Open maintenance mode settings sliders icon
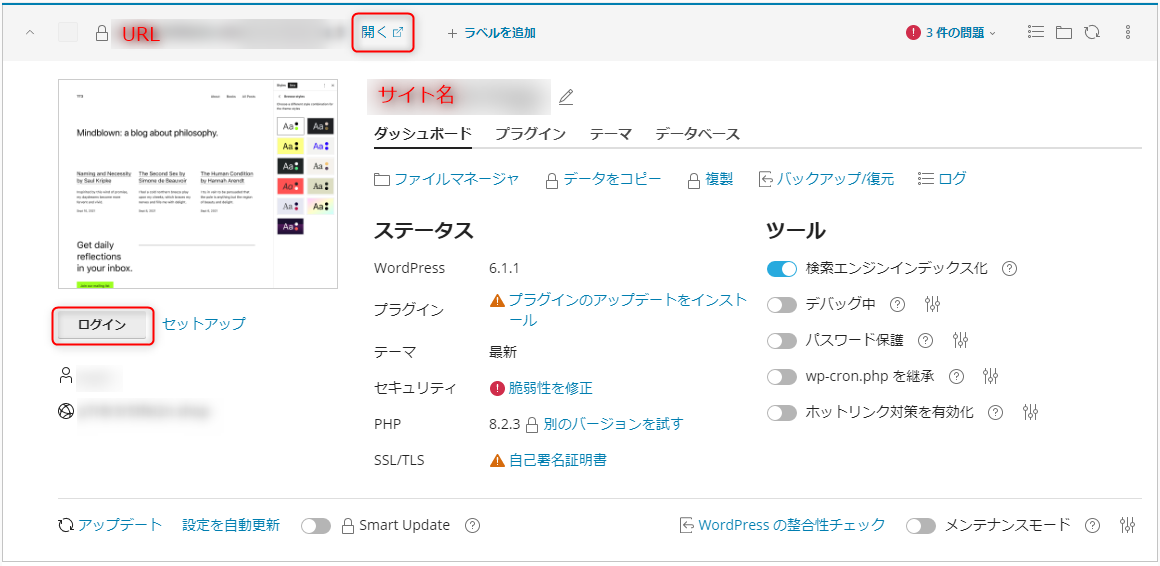Viewport: 1160px width, 566px height. [x=1128, y=525]
